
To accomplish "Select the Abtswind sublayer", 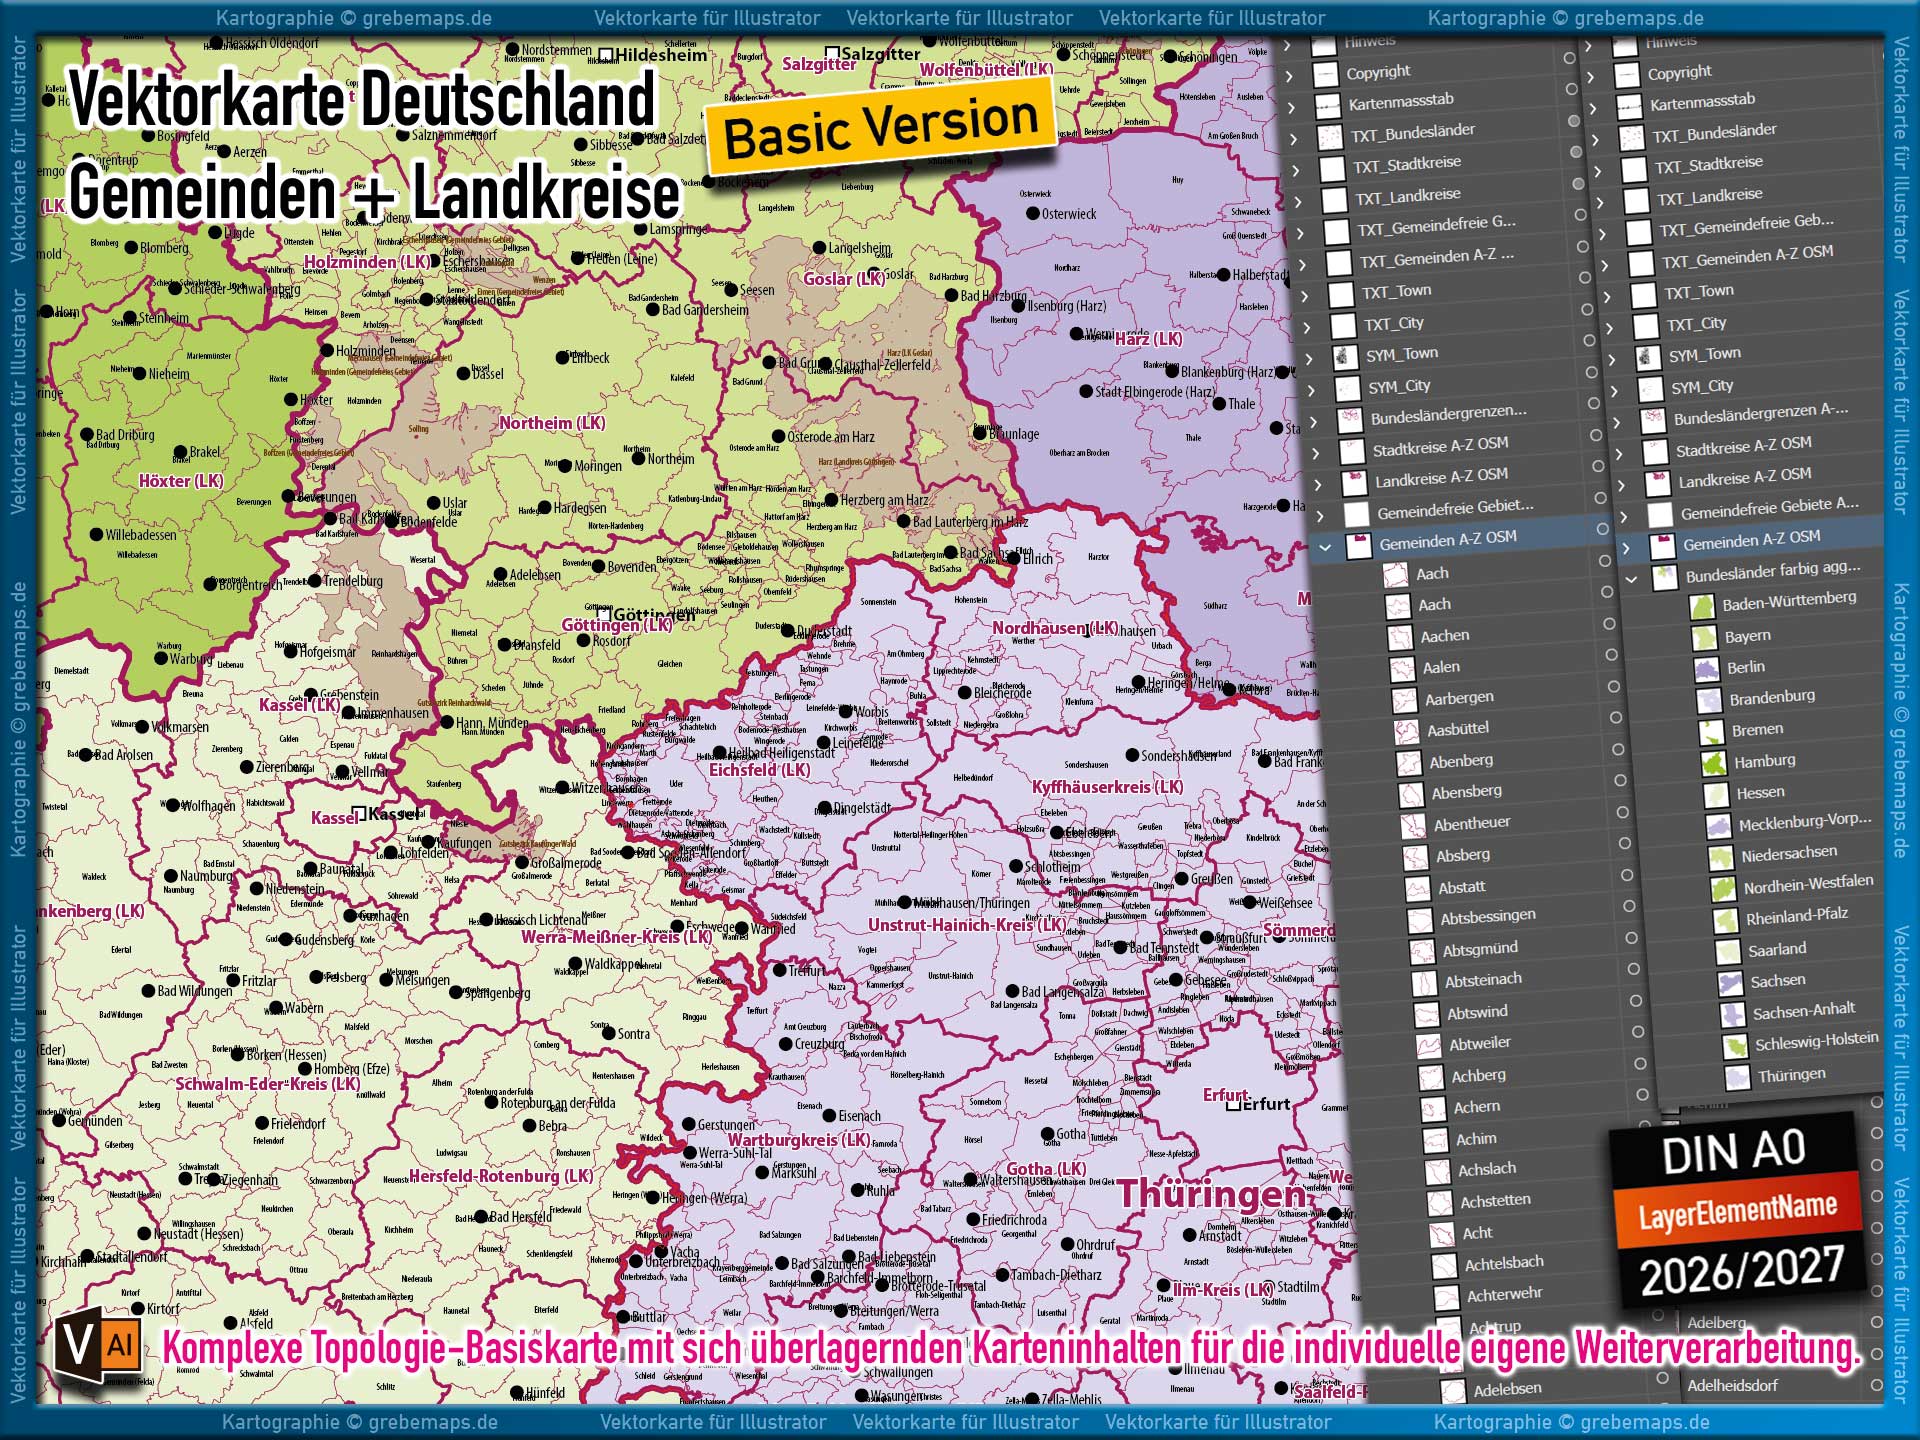I will [1477, 1012].
